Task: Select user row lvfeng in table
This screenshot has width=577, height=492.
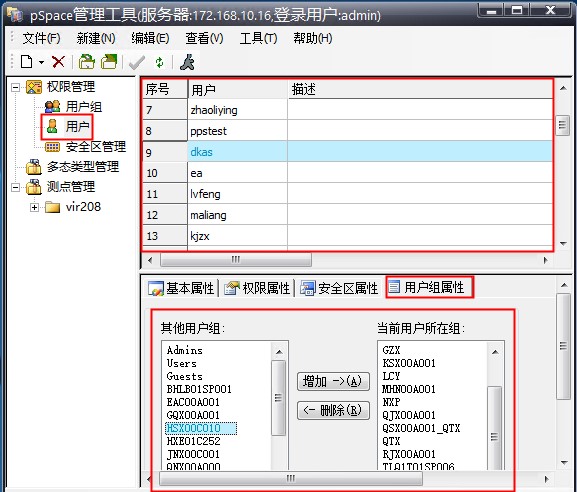Action: tap(347, 194)
